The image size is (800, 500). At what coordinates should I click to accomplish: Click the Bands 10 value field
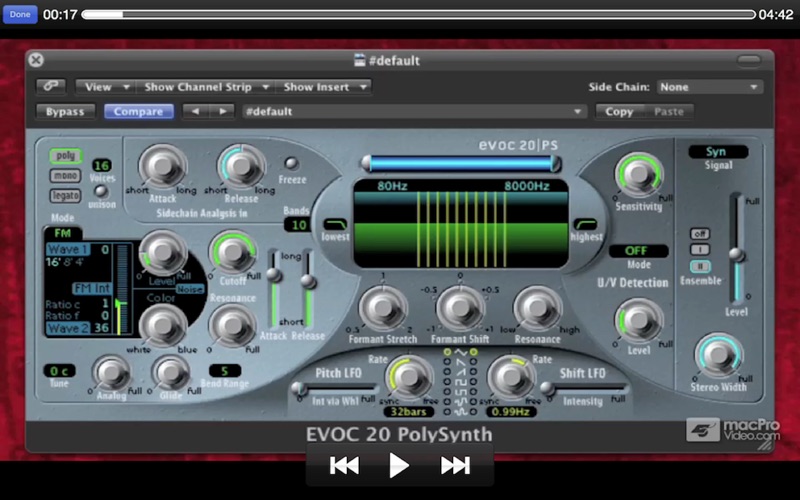point(298,224)
